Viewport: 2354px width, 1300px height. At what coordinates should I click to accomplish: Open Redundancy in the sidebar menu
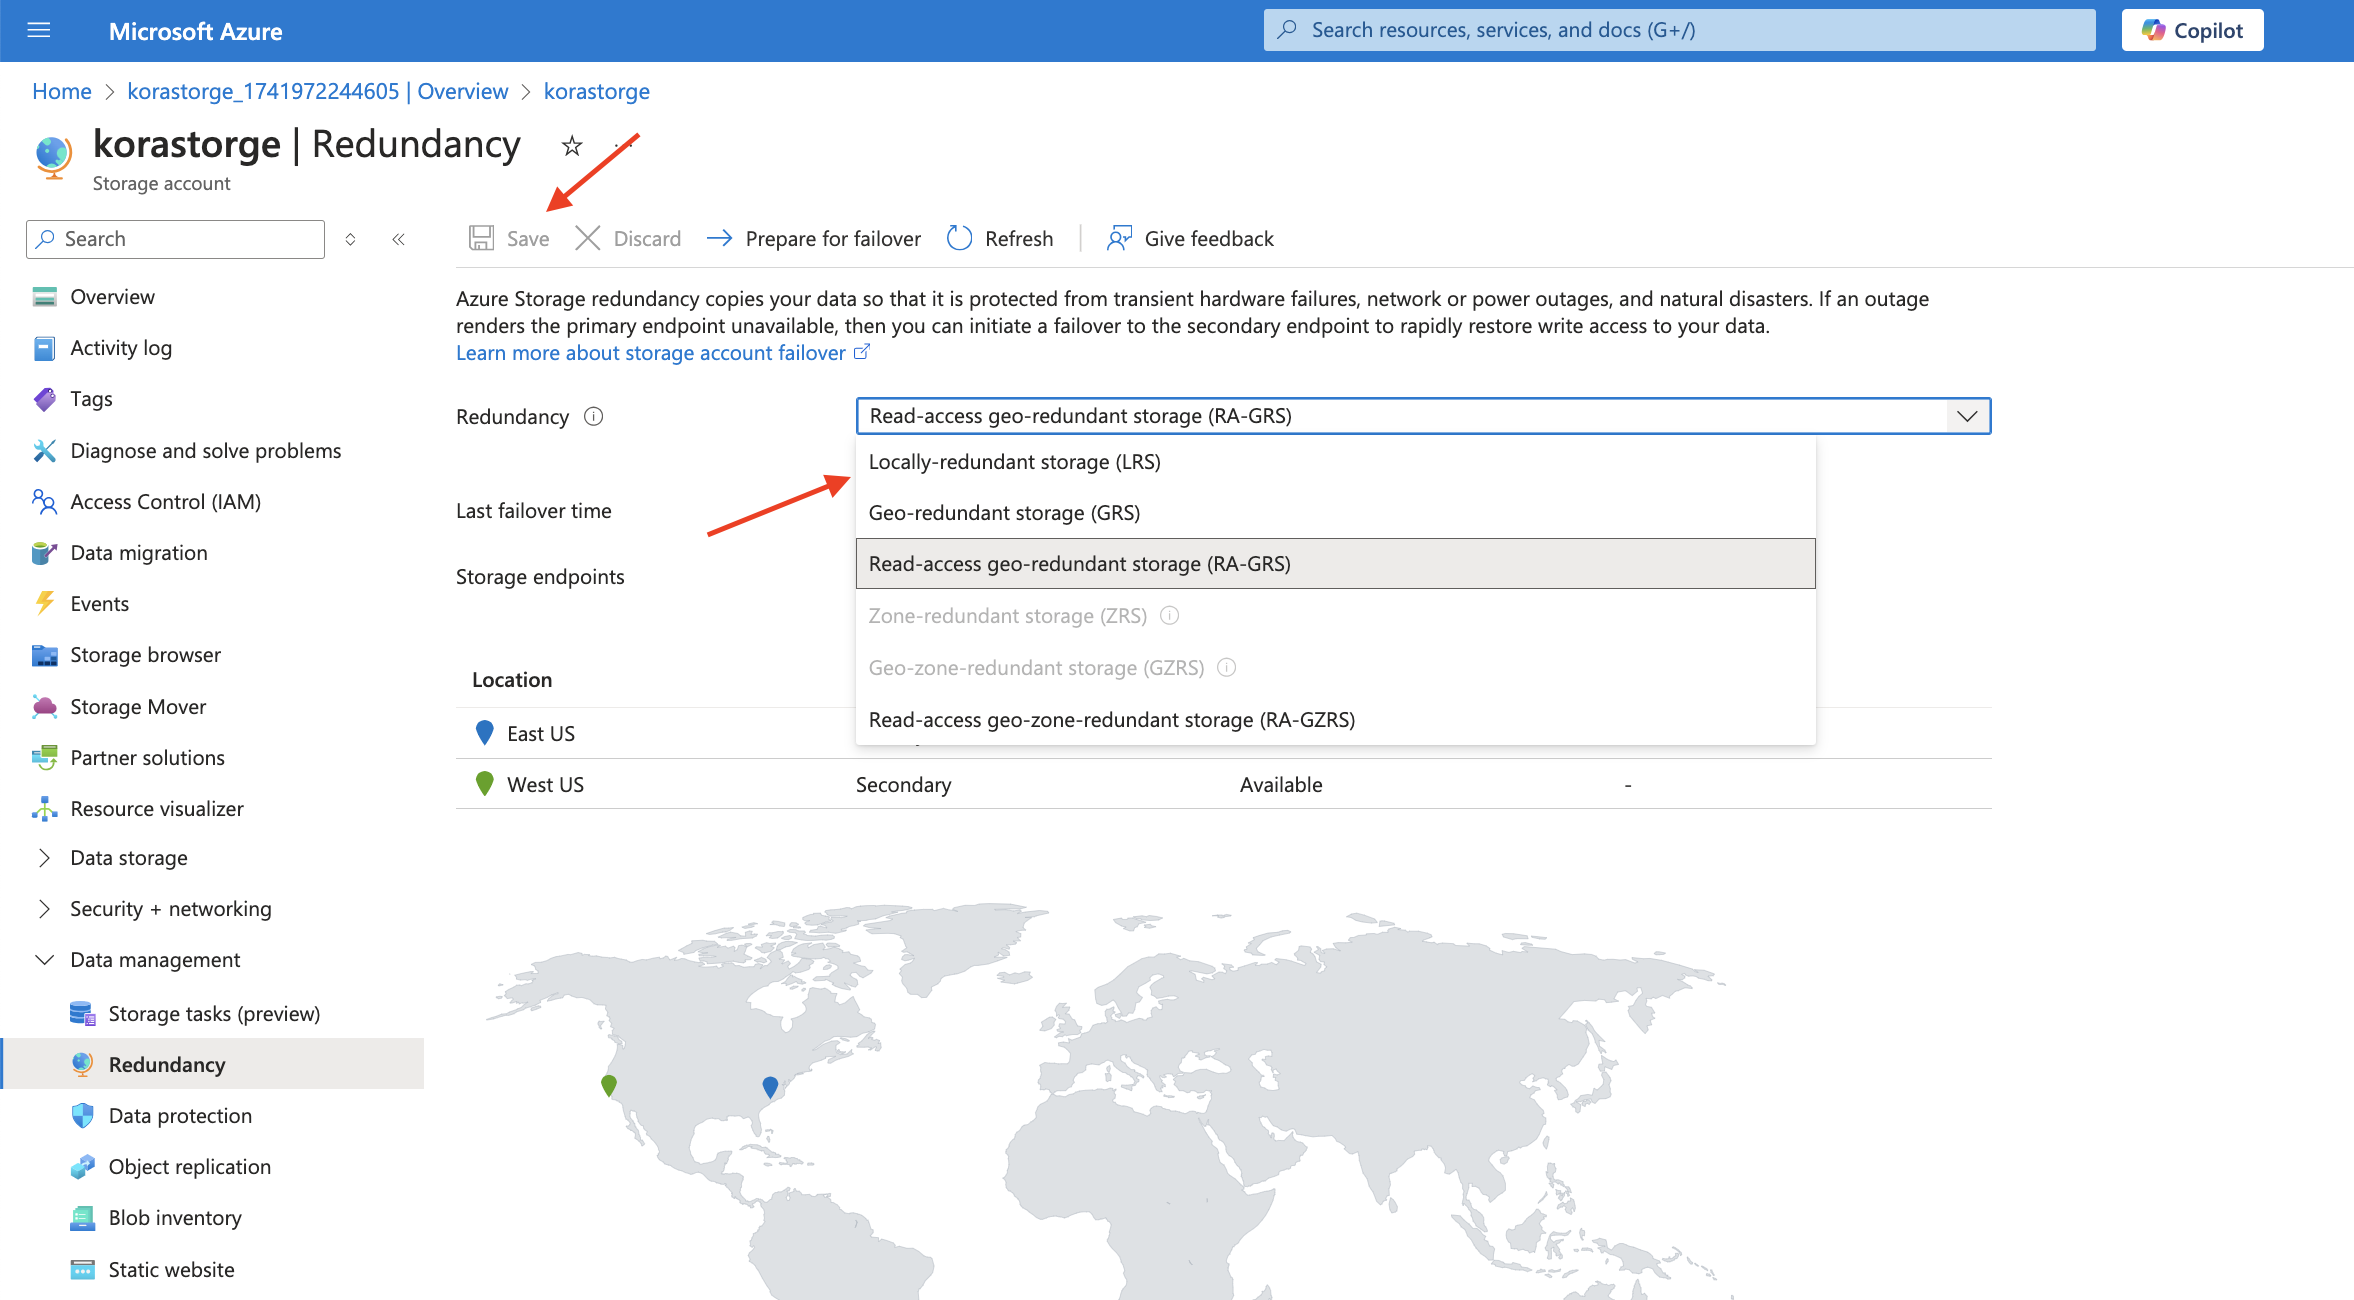213,1064
